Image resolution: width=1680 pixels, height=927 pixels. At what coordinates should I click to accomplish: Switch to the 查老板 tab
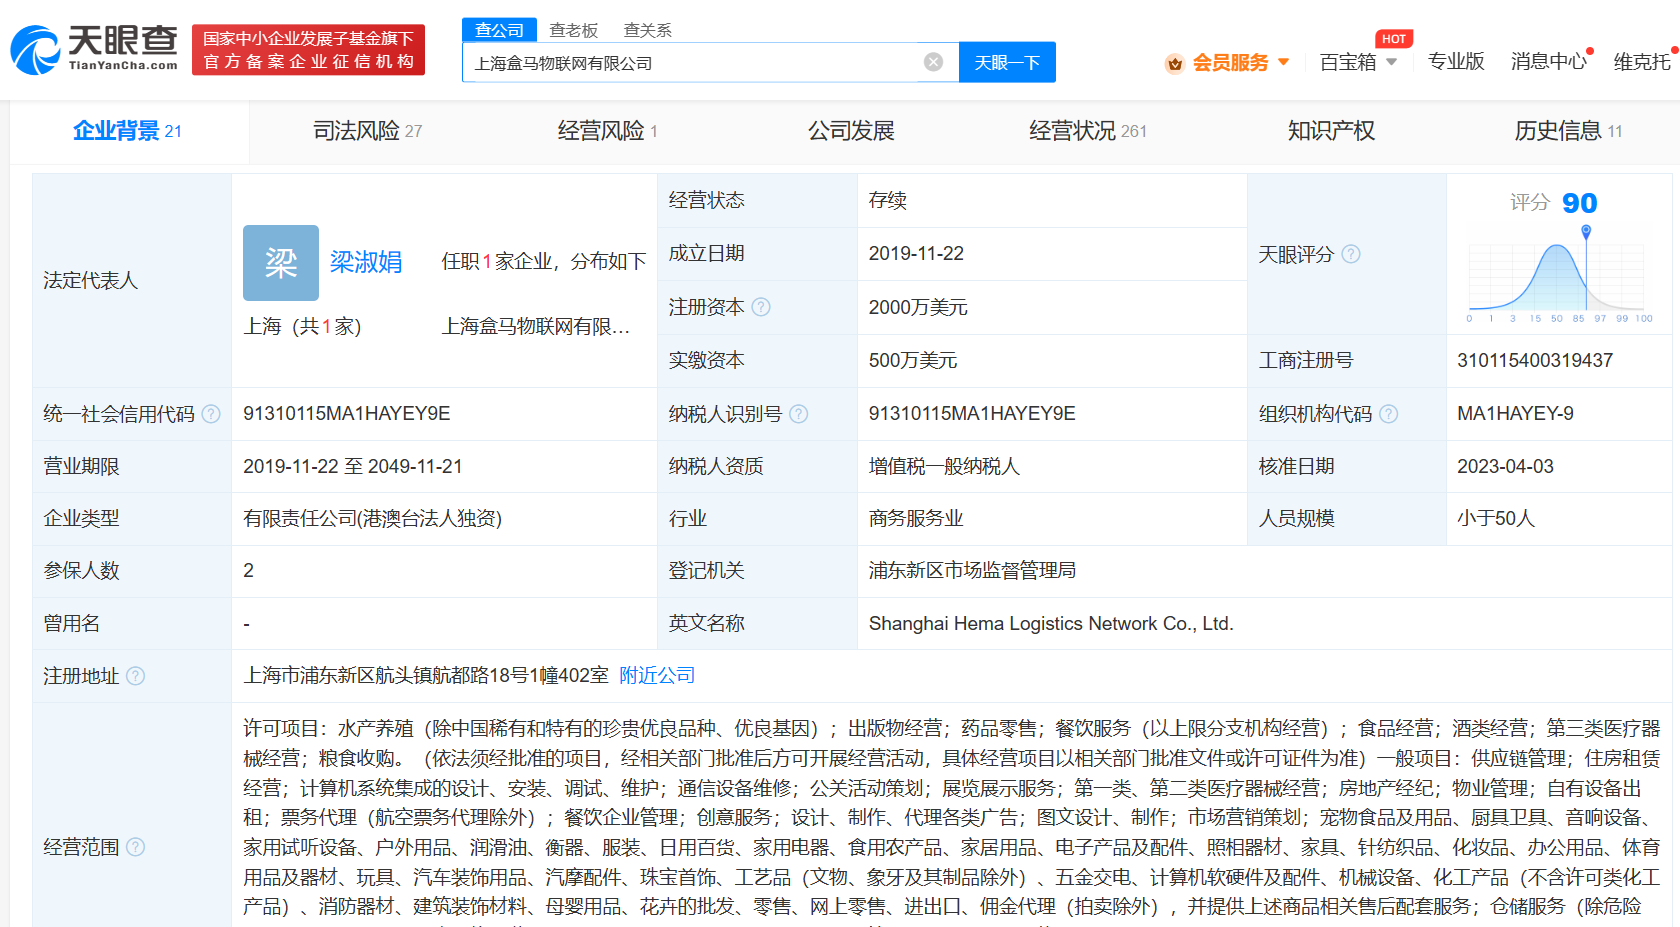572,30
